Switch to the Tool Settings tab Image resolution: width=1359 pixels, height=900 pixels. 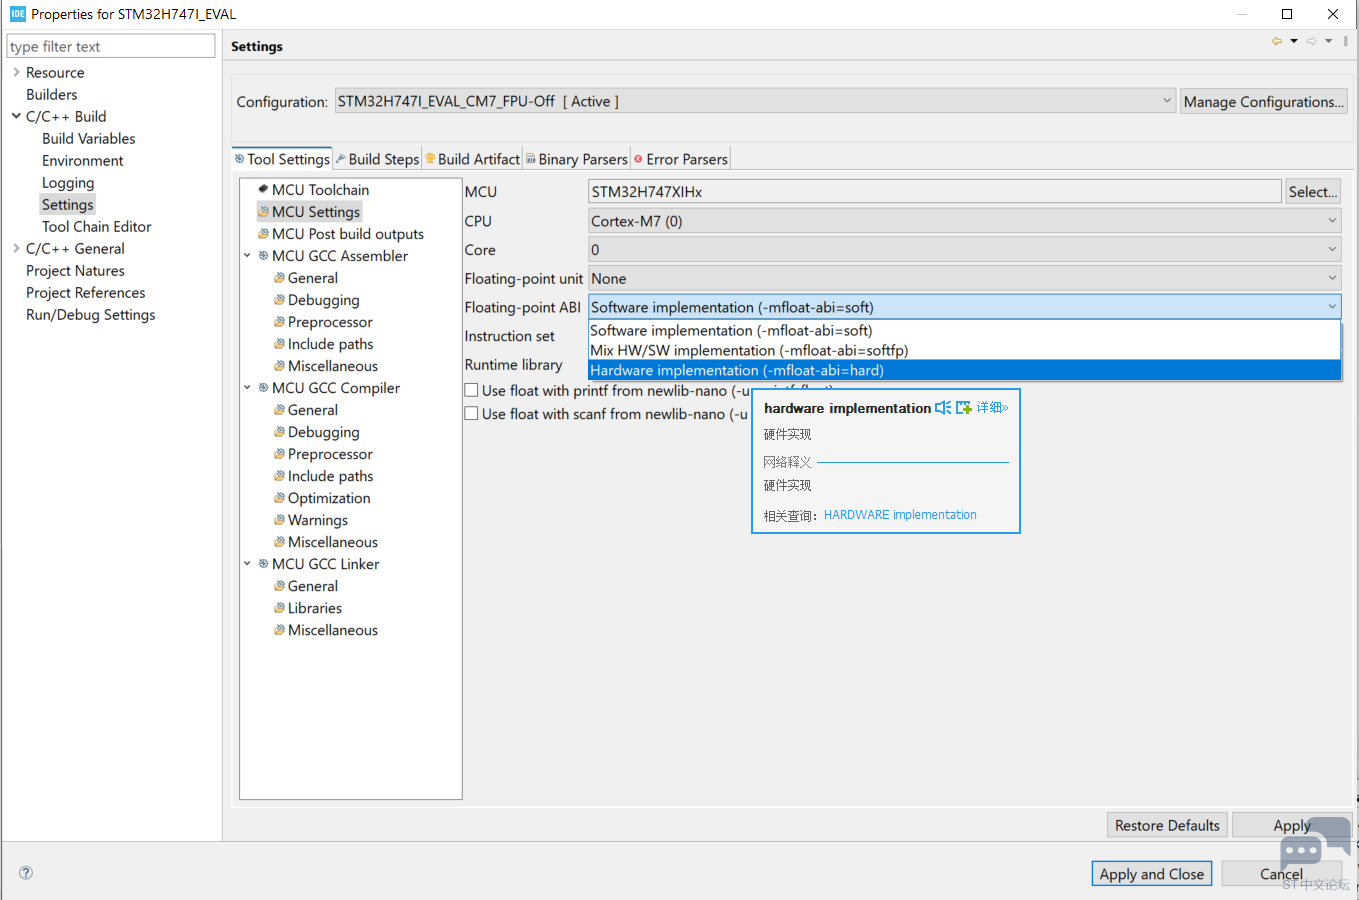pyautogui.click(x=281, y=159)
